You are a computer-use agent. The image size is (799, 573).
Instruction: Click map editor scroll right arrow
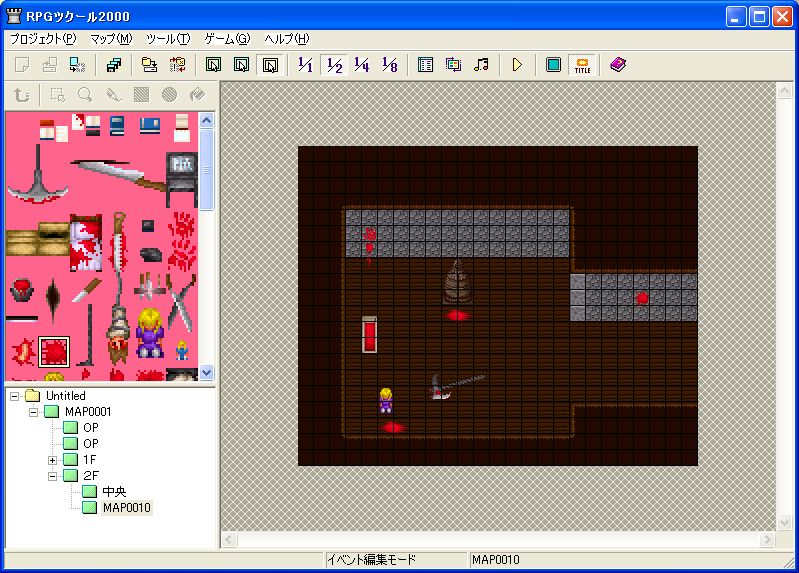[x=767, y=539]
